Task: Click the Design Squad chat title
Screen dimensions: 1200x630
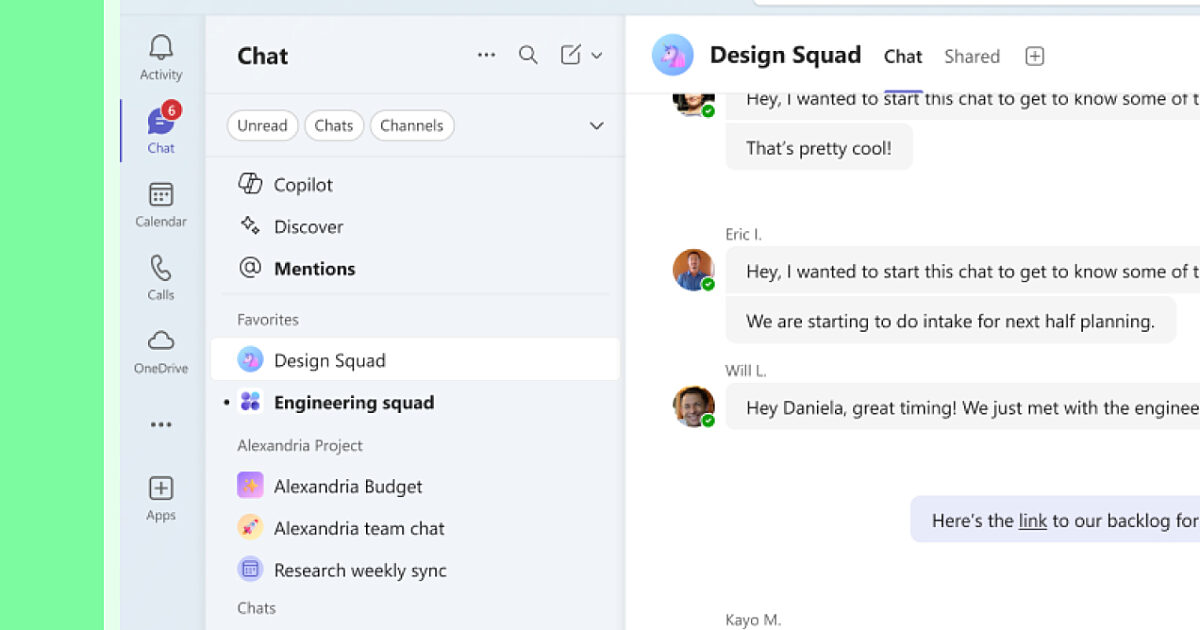Action: click(785, 55)
